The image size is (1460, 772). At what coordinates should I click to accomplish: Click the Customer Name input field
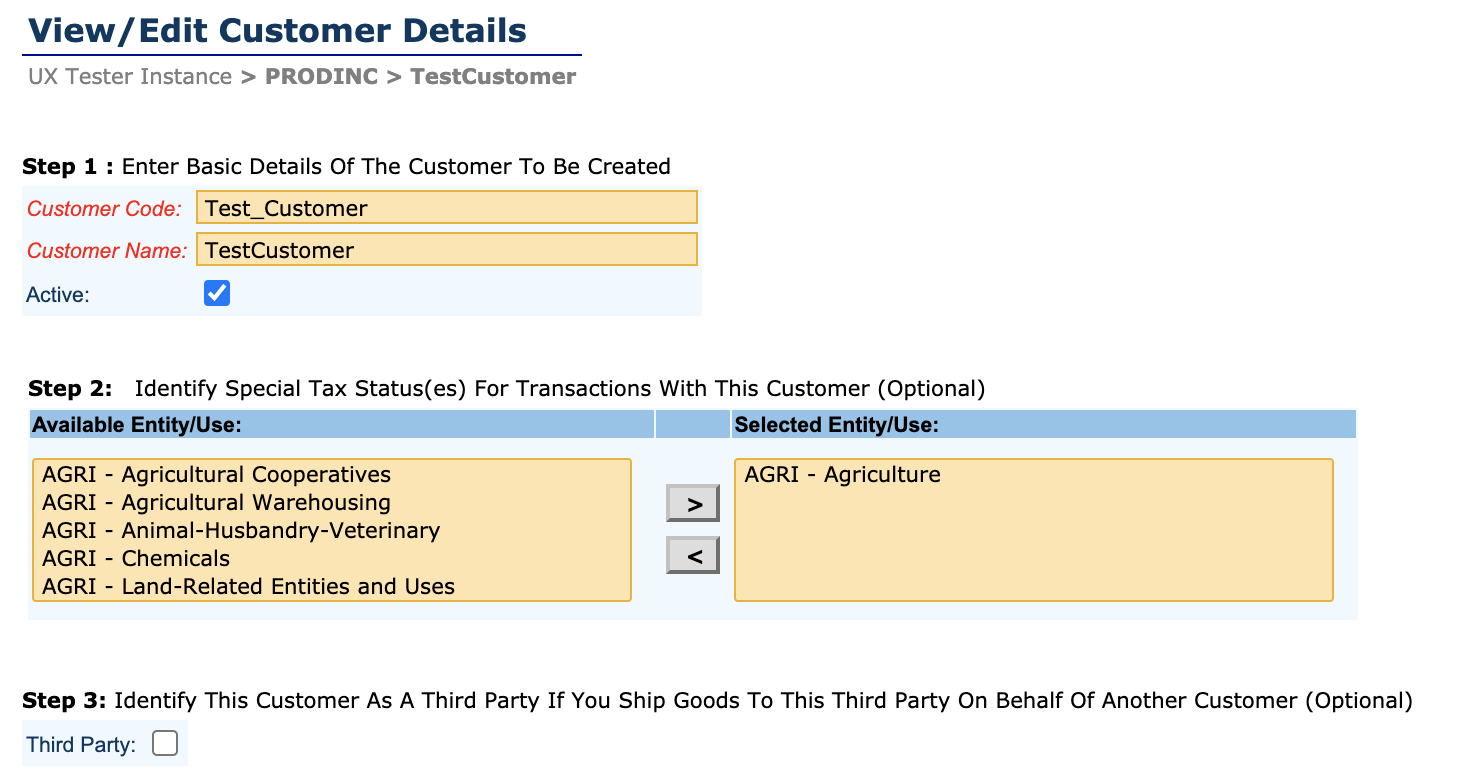click(446, 249)
